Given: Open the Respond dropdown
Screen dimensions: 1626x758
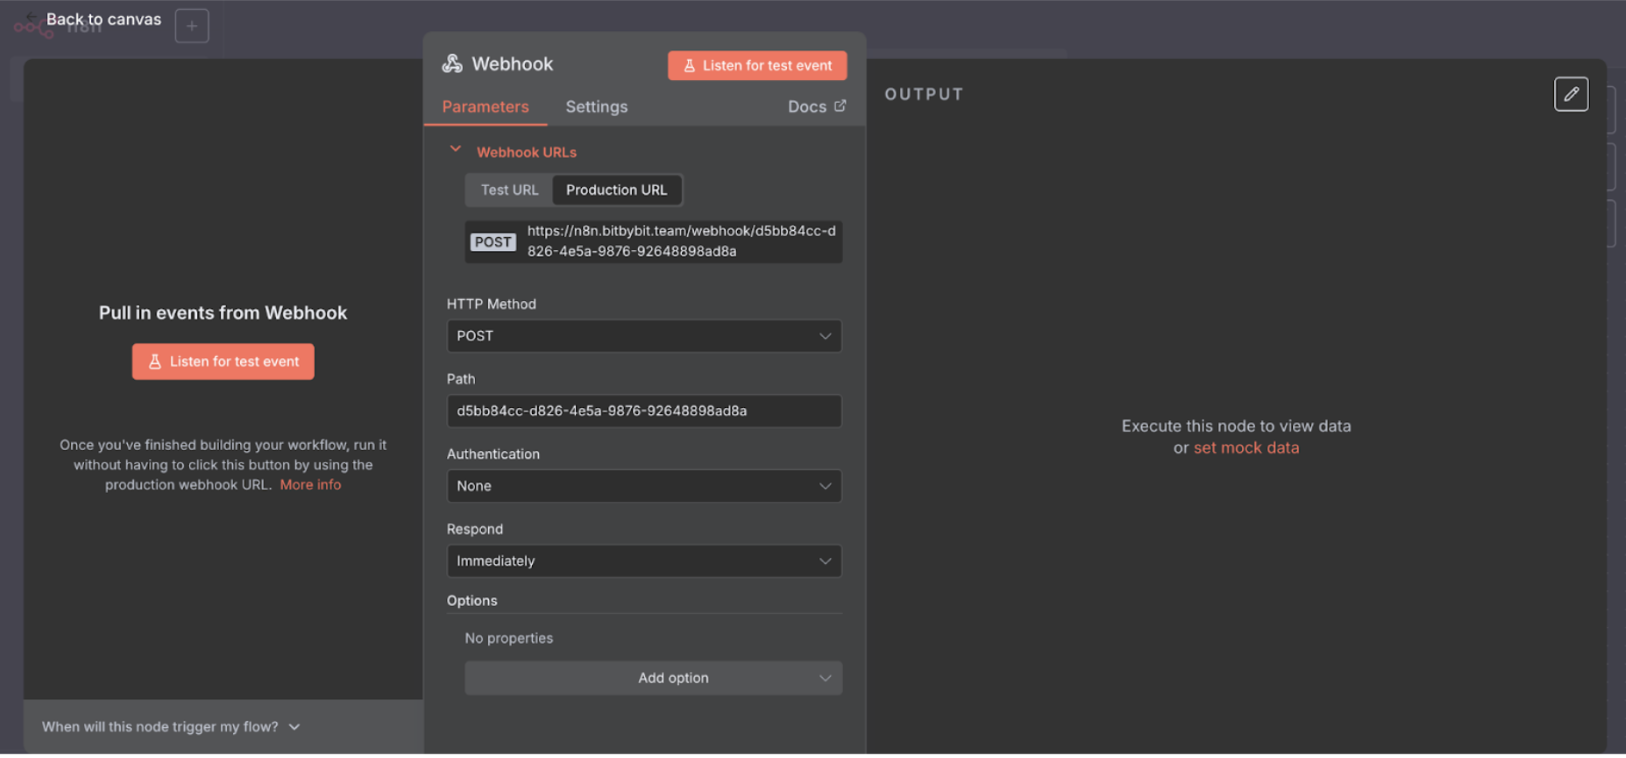Looking at the screenshot, I should 644,561.
